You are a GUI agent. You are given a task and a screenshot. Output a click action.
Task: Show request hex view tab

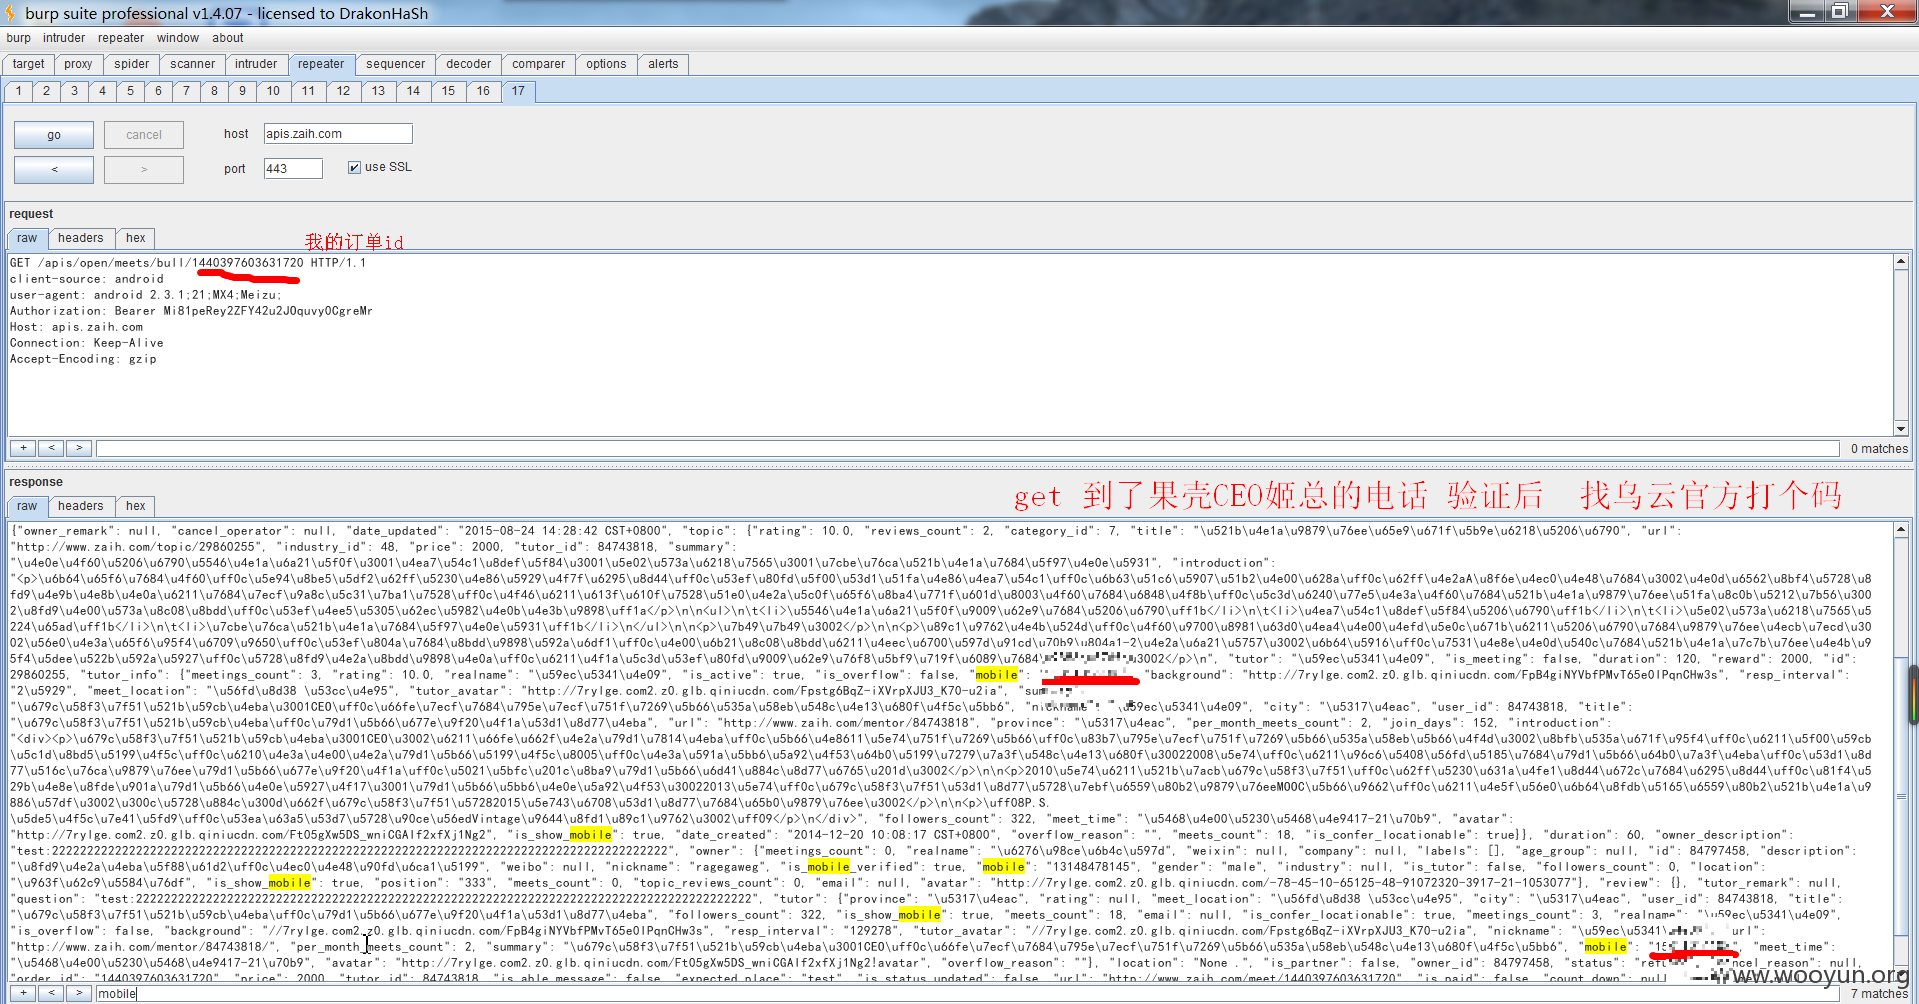tap(135, 238)
